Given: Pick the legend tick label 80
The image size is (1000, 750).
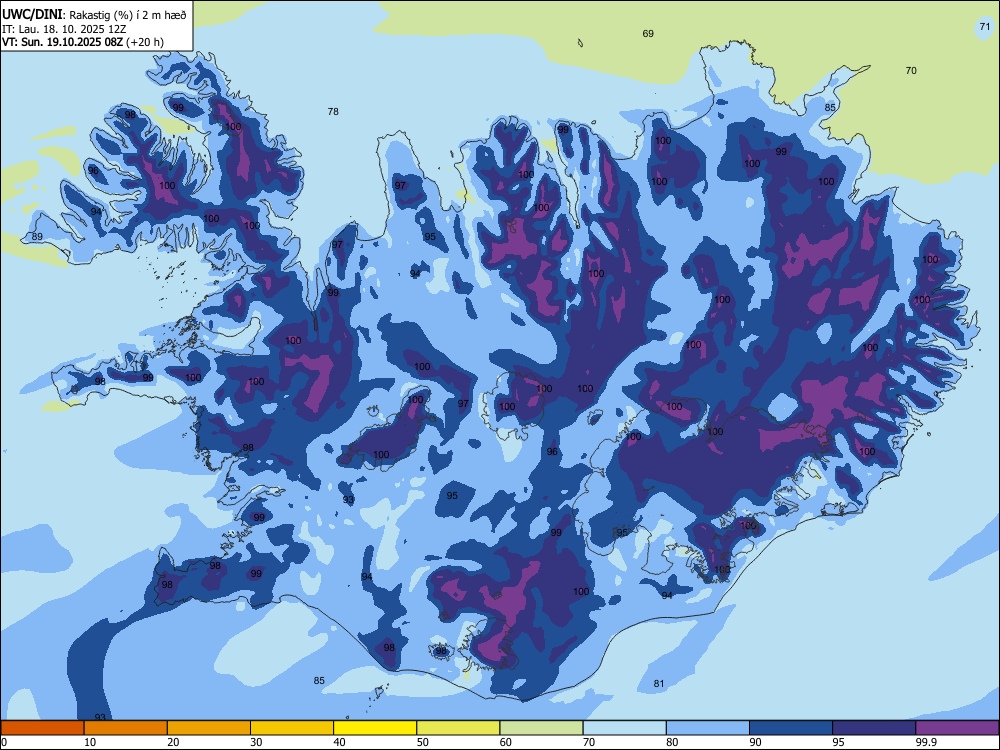Looking at the screenshot, I should [672, 742].
